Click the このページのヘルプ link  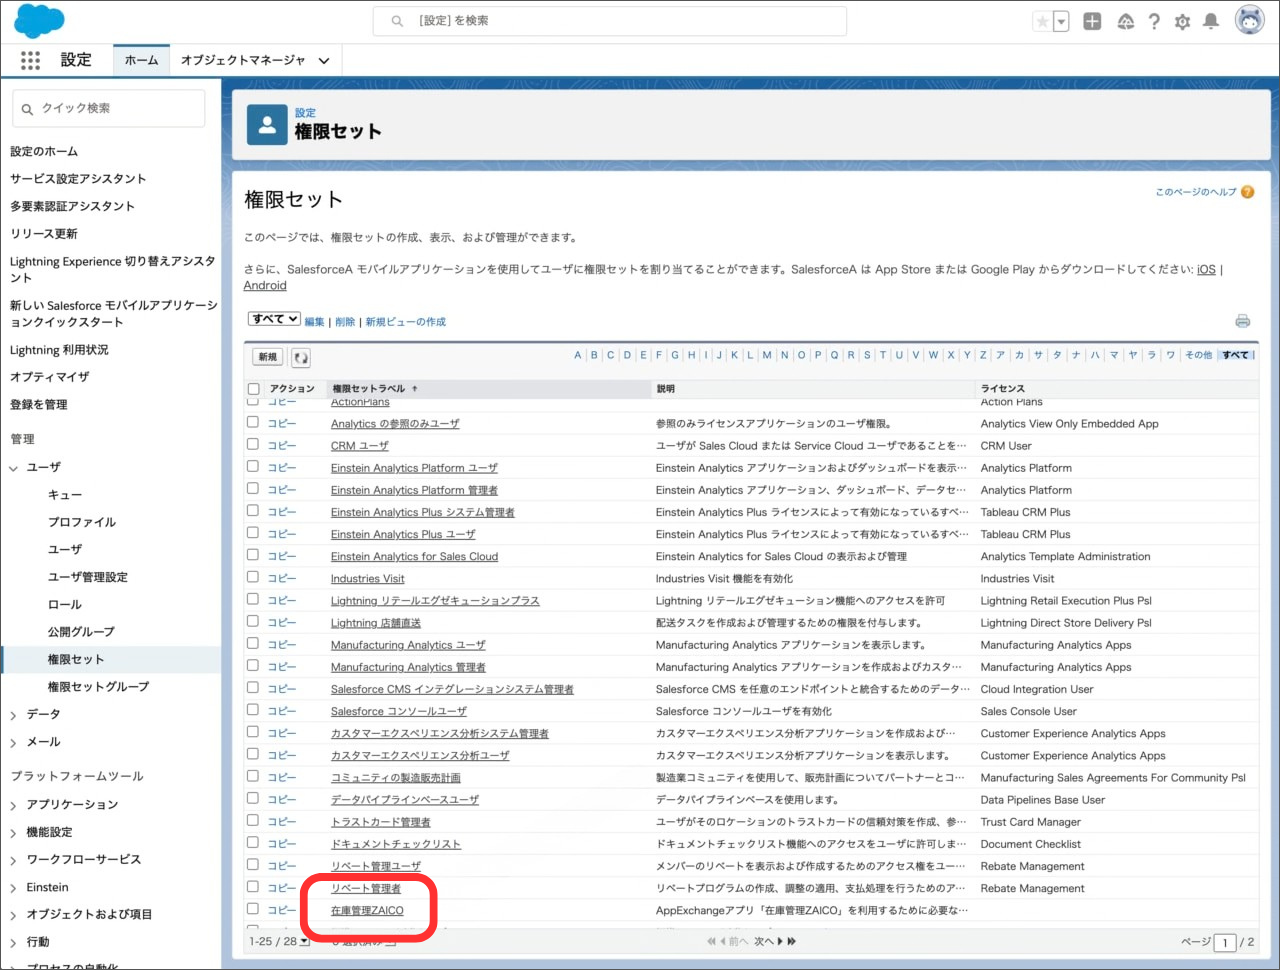1196,192
